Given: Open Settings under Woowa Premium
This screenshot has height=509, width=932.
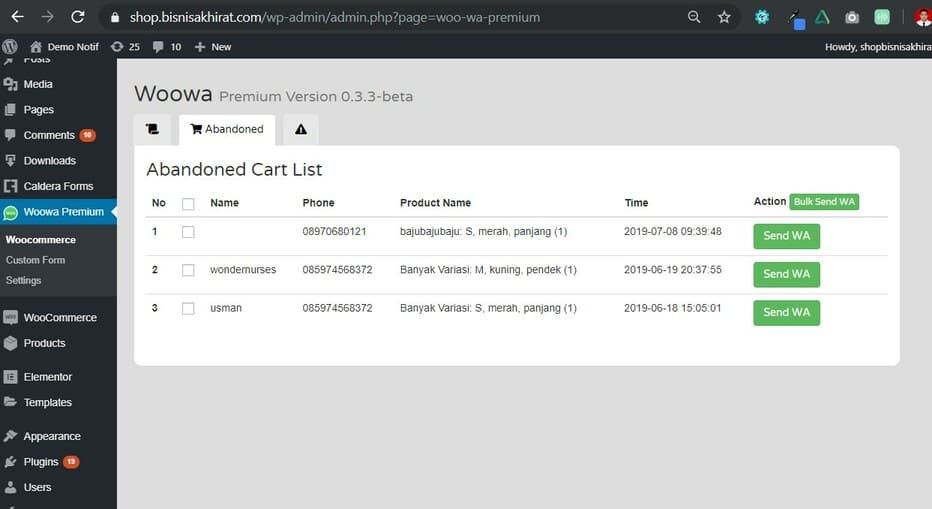Looking at the screenshot, I should 24,281.
